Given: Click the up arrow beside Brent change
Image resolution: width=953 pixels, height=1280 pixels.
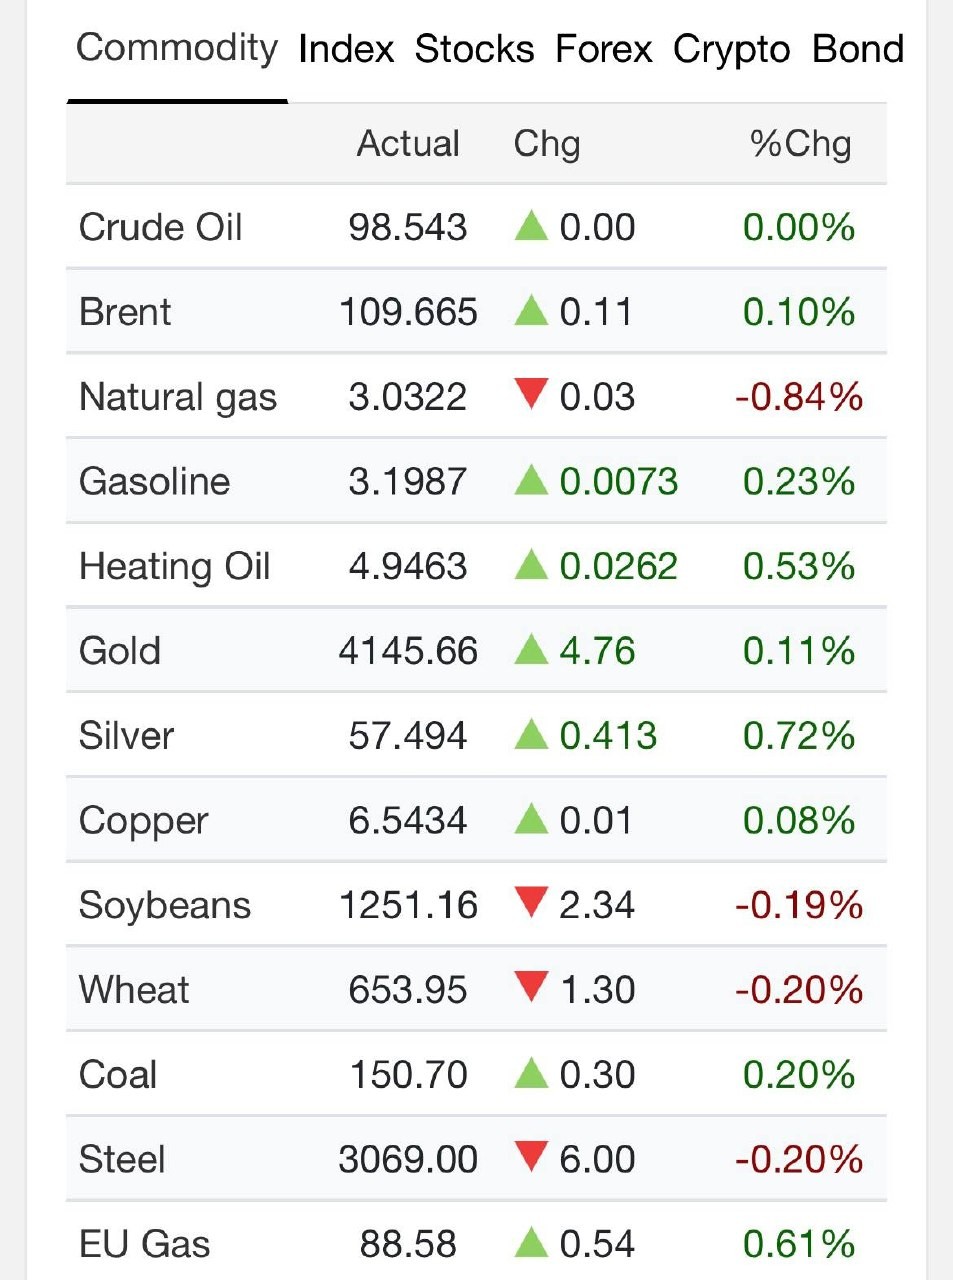Looking at the screenshot, I should [x=531, y=311].
